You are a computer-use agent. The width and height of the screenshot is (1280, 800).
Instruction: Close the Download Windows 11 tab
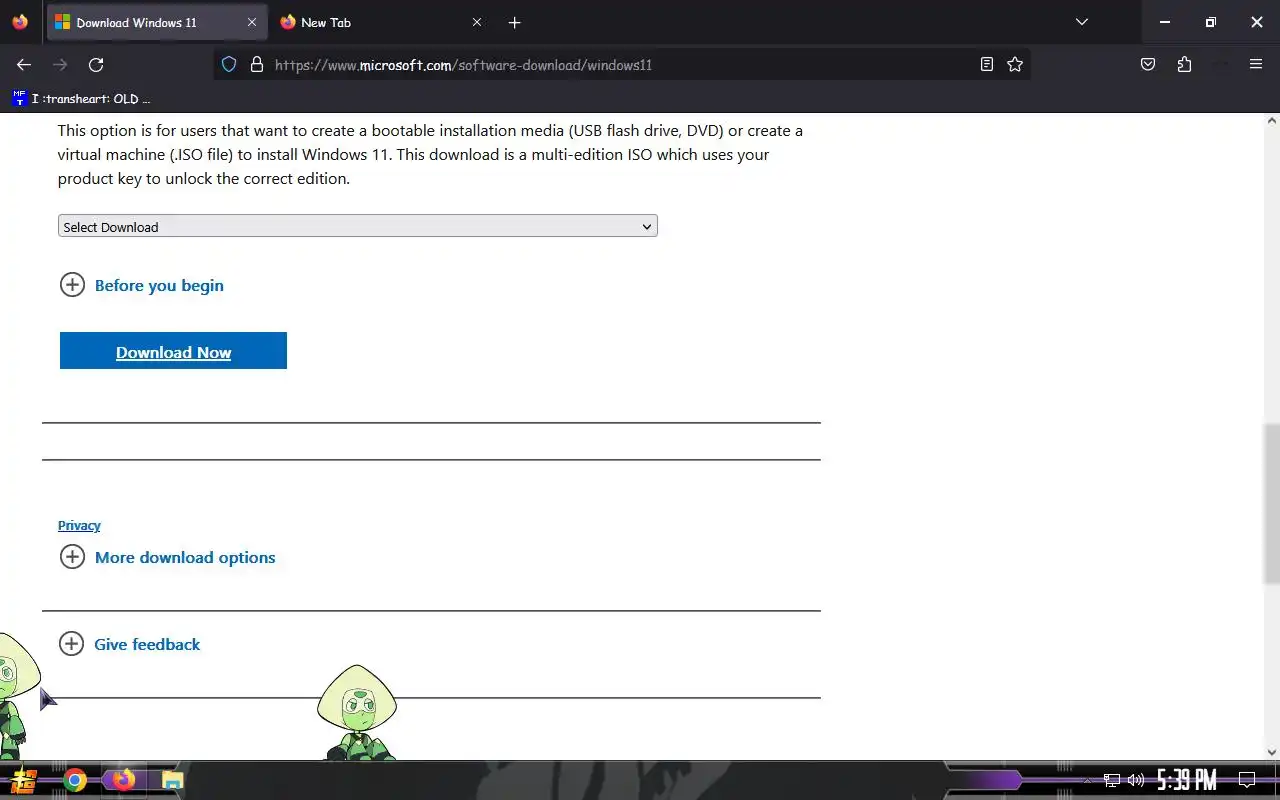[x=252, y=22]
